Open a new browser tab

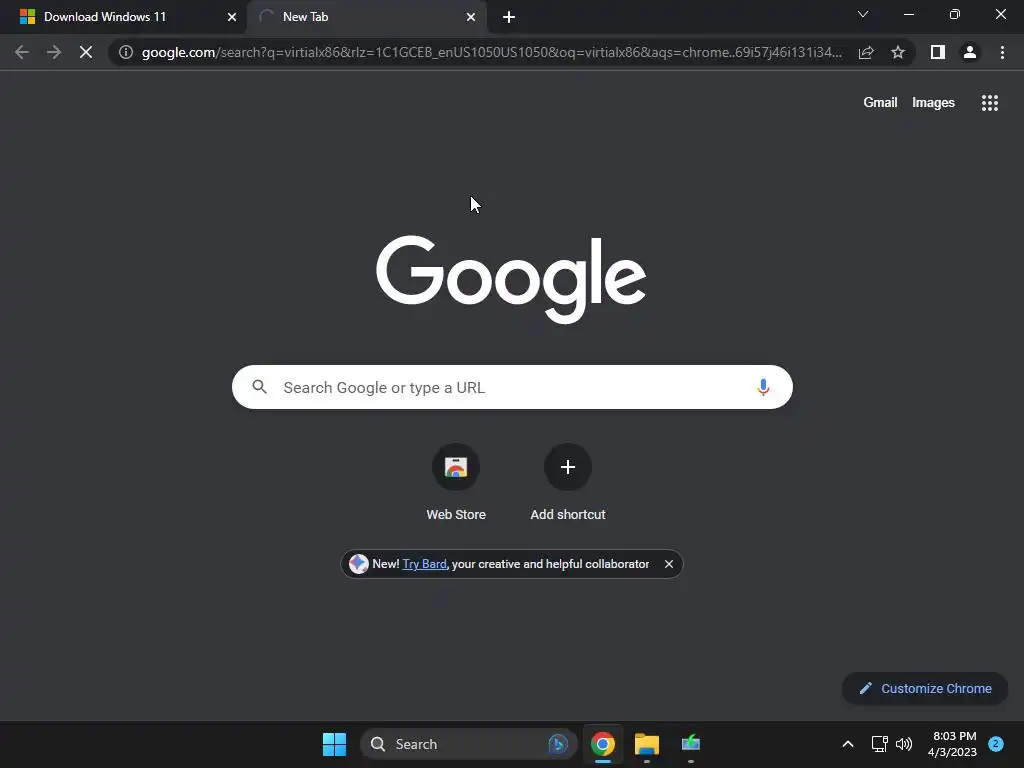(509, 17)
